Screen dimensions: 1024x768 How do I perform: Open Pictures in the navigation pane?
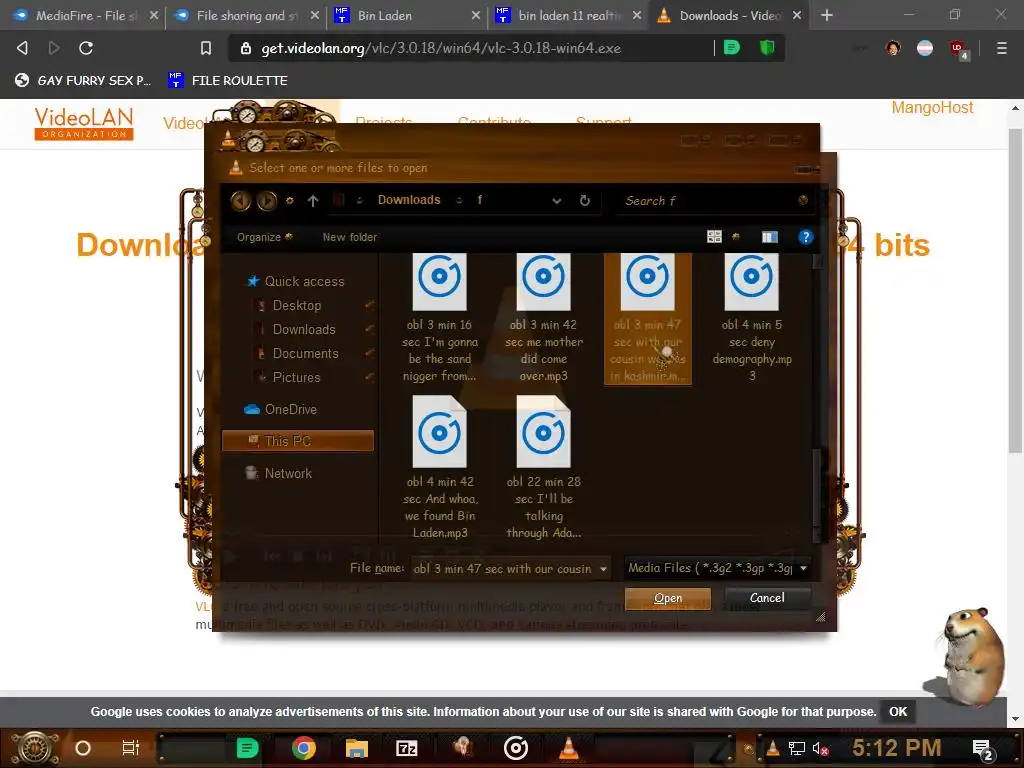[x=296, y=377]
